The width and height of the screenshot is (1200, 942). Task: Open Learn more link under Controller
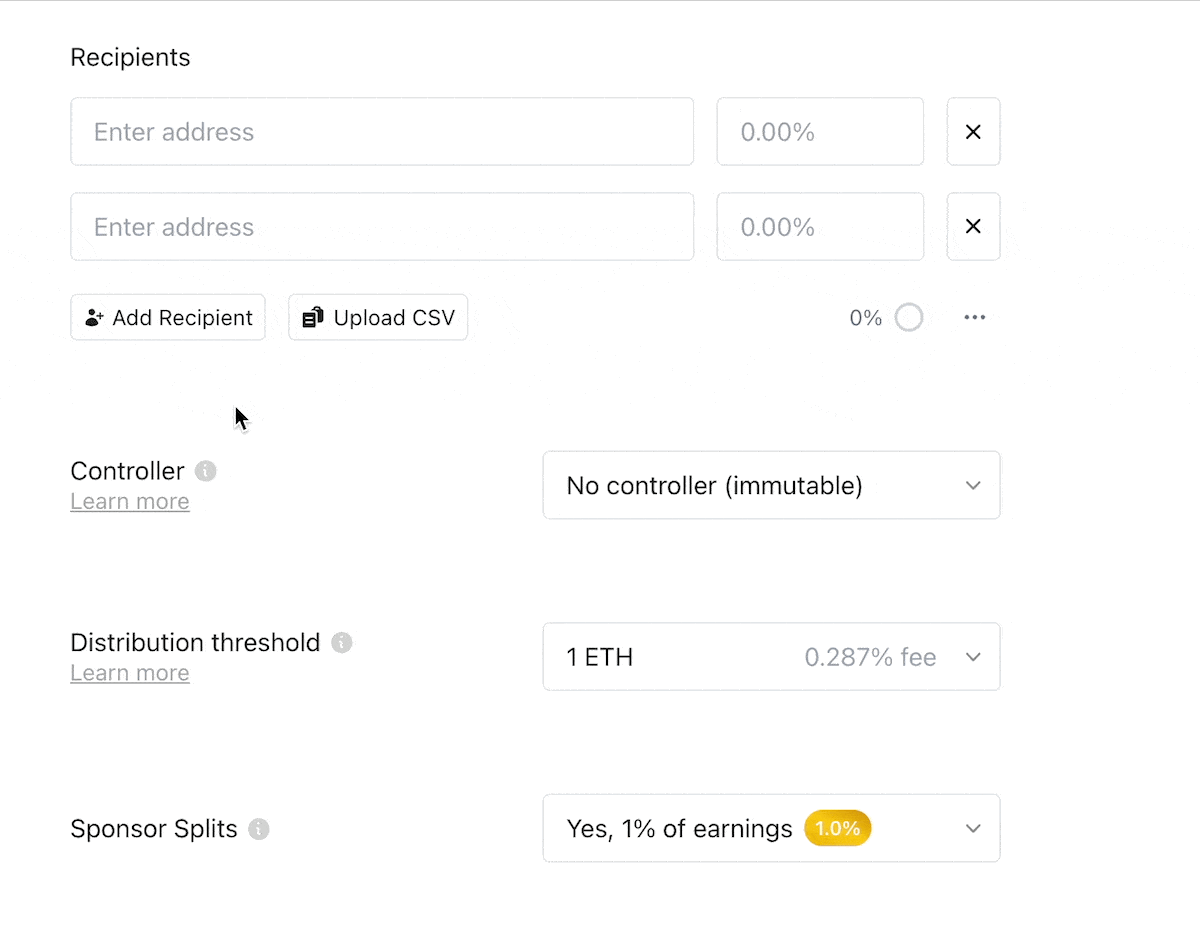pos(130,502)
